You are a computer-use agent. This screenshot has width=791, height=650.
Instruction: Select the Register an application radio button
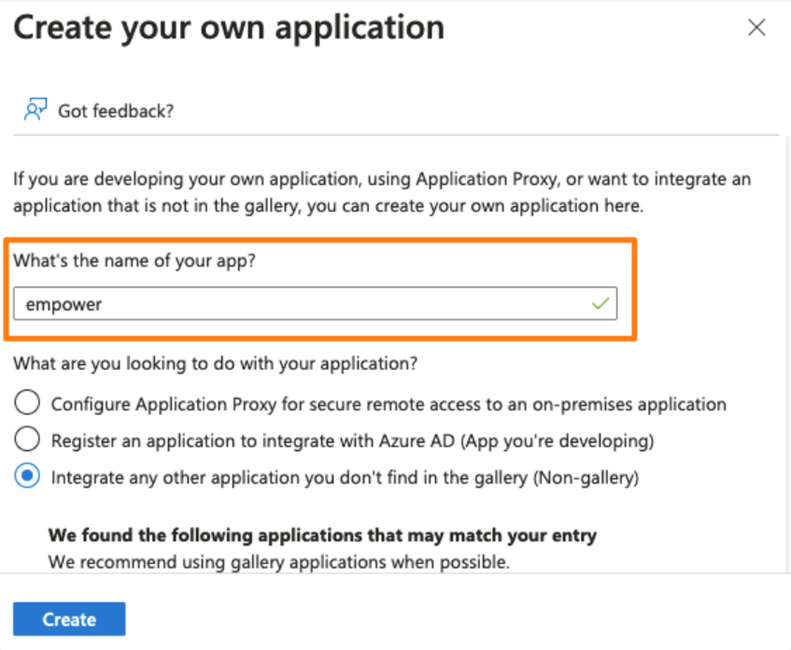[27, 439]
